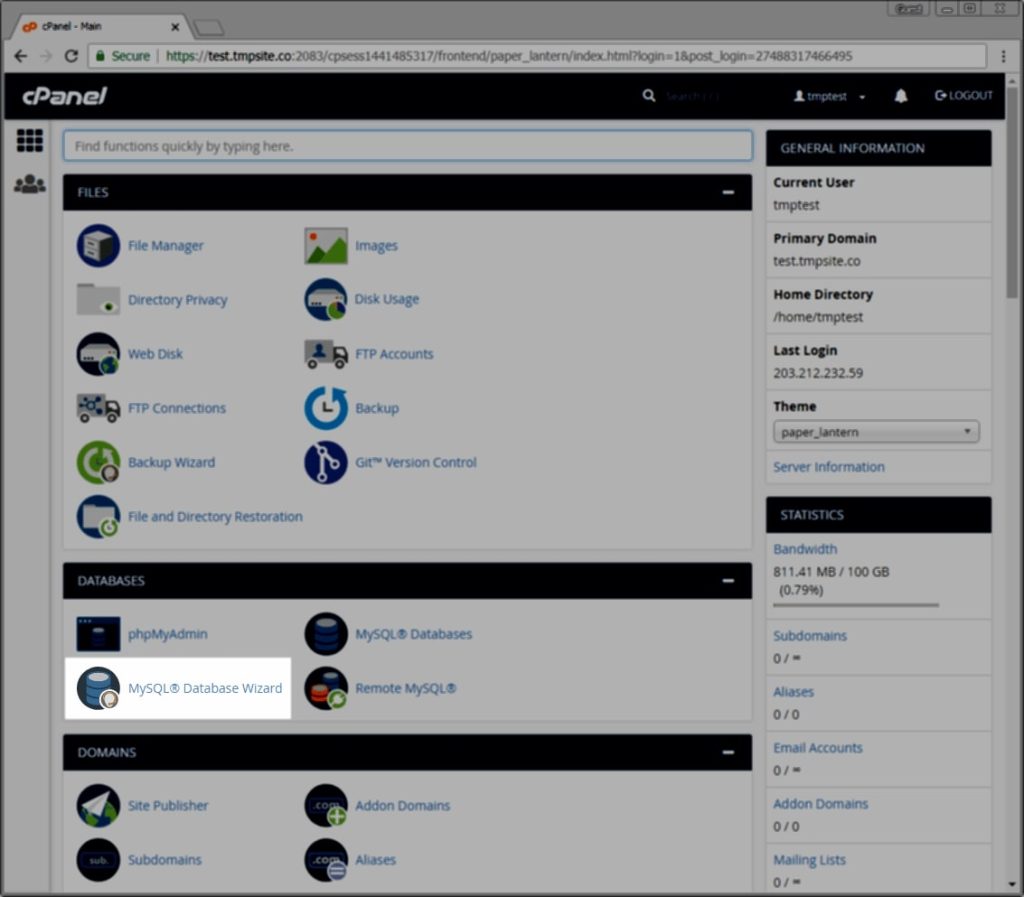This screenshot has height=897, width=1024.
Task: Open the Images icon
Action: coord(325,245)
